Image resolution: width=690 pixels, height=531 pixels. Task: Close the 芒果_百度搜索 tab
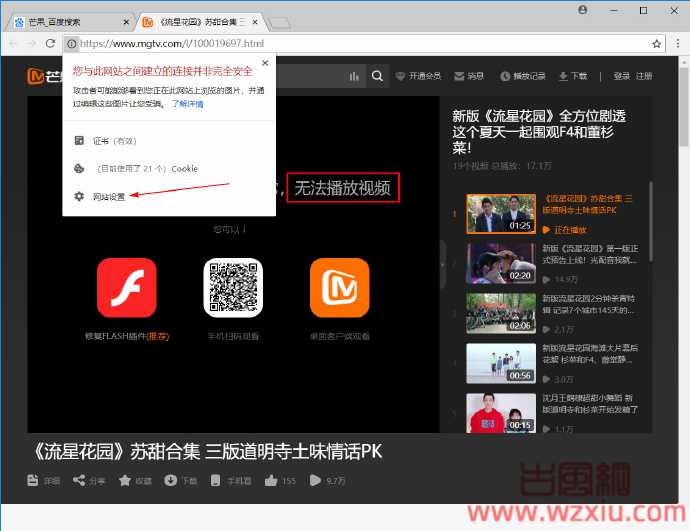pos(126,22)
